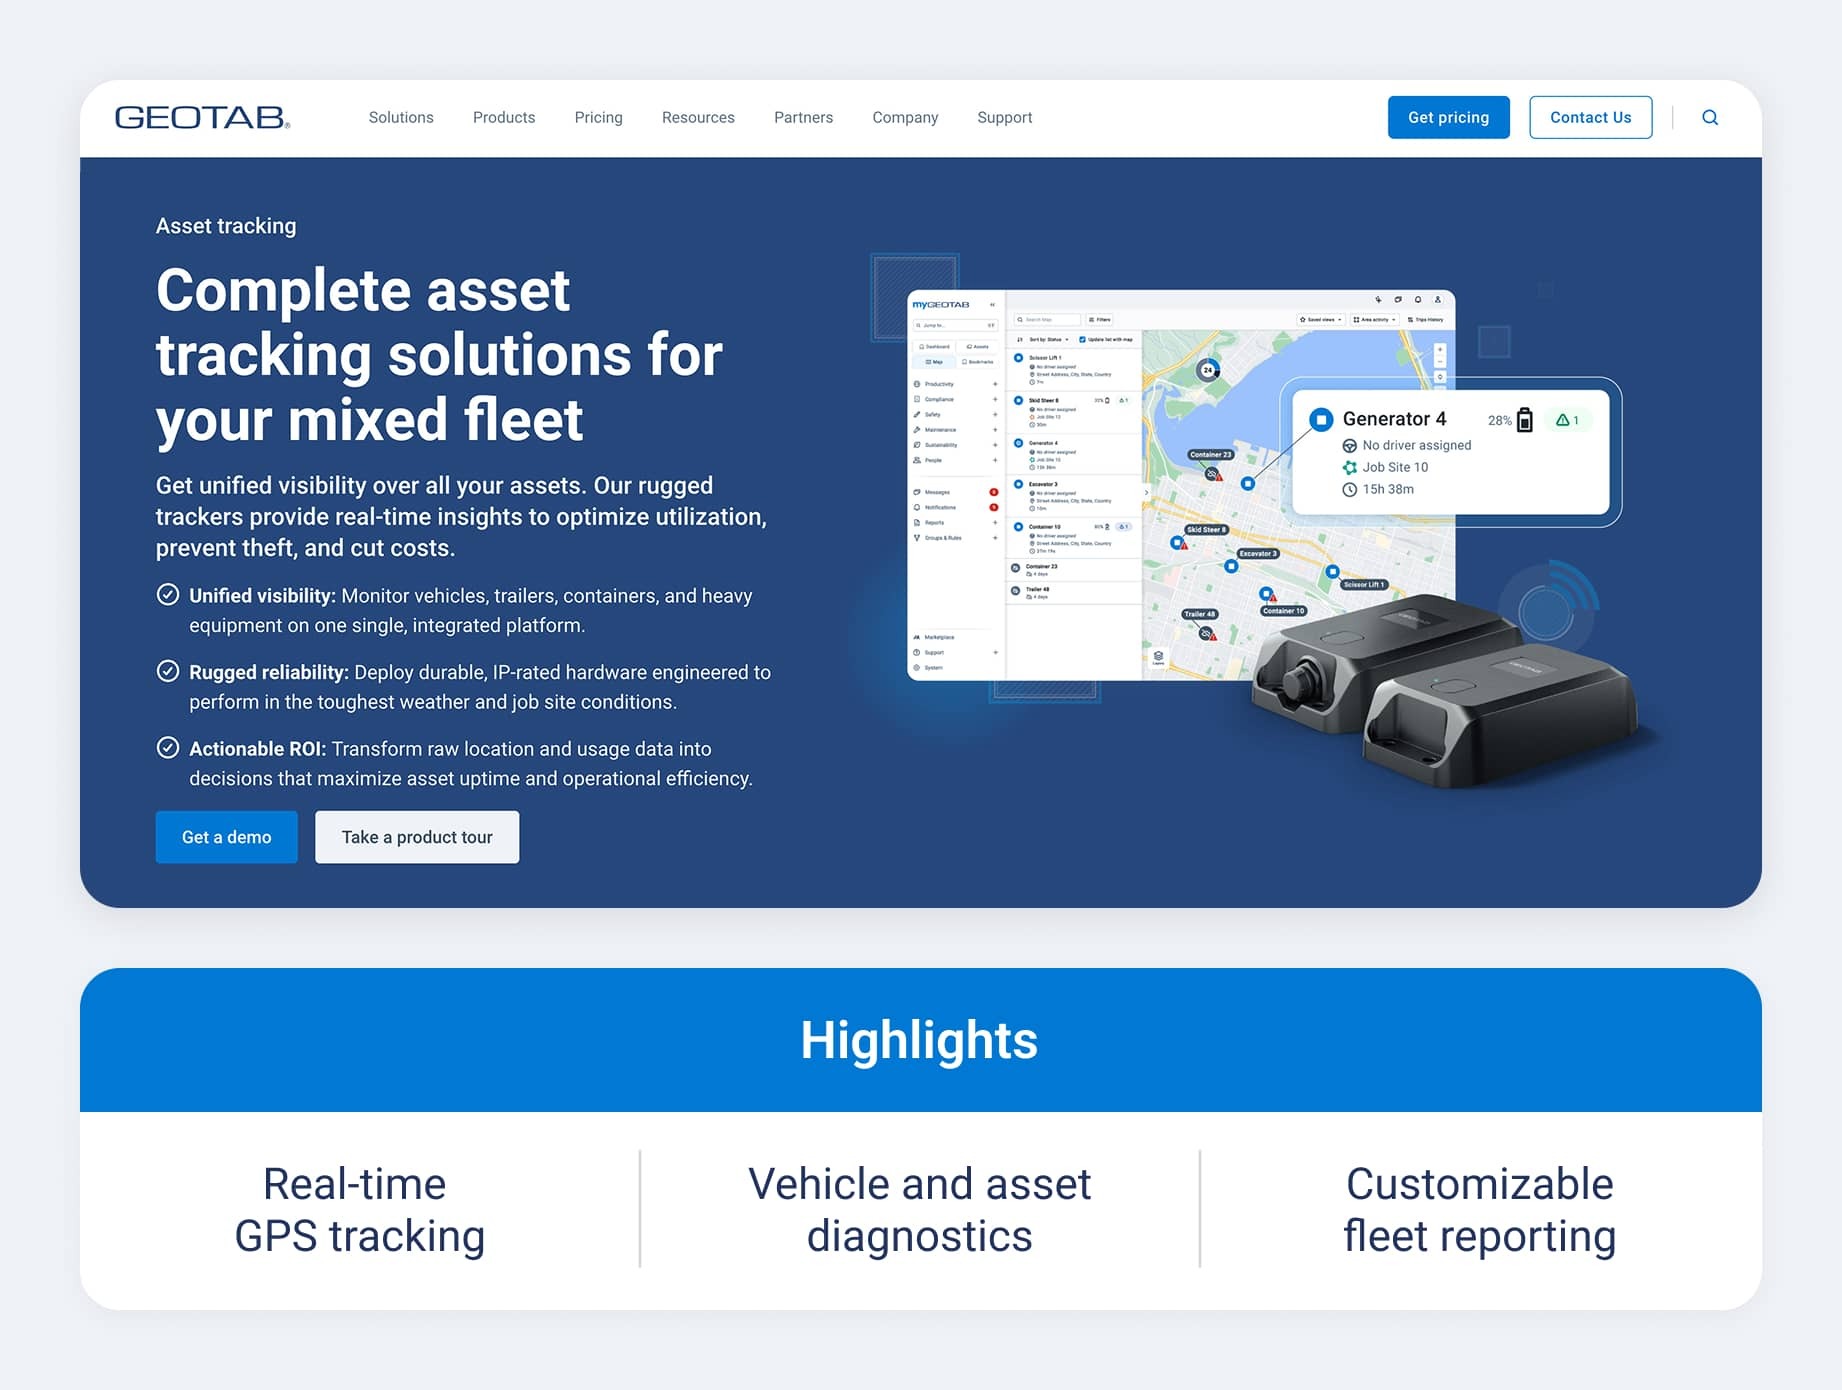1842x1390 pixels.
Task: Collapse MyGeotab sidebar with the double-chevron
Action: (x=992, y=305)
